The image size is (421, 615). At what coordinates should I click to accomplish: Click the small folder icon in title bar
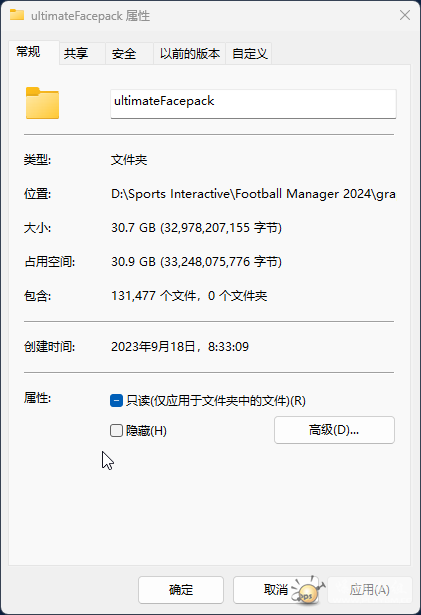(x=17, y=15)
